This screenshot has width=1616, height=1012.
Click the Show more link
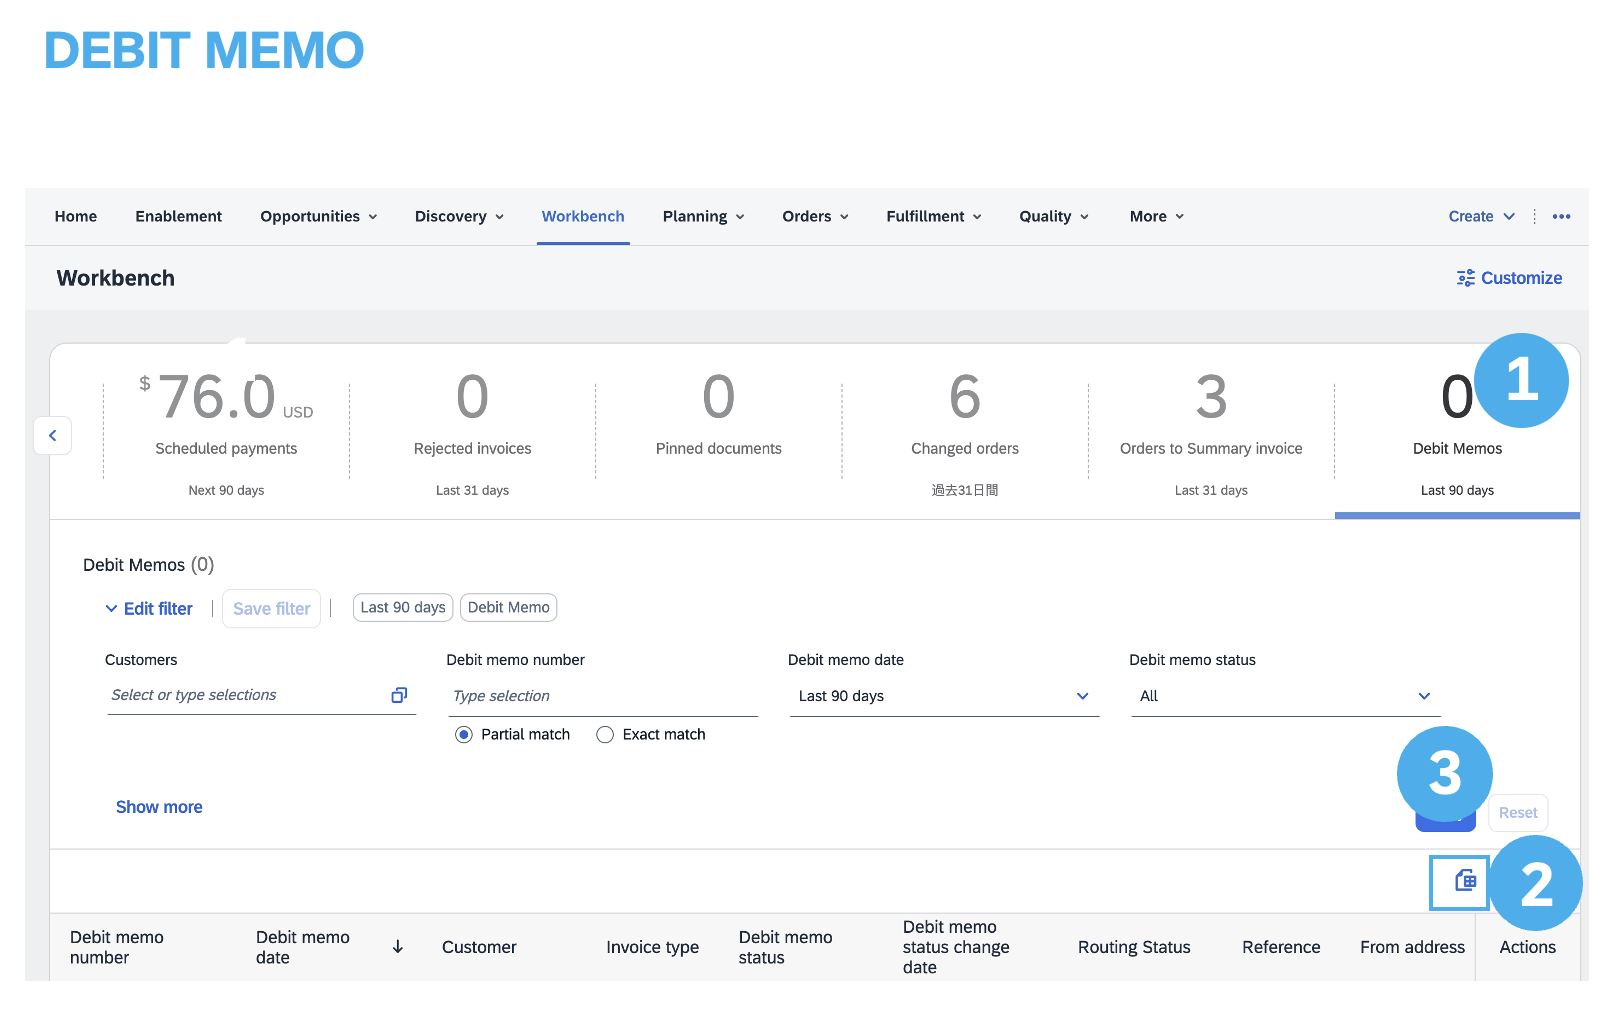tap(159, 807)
